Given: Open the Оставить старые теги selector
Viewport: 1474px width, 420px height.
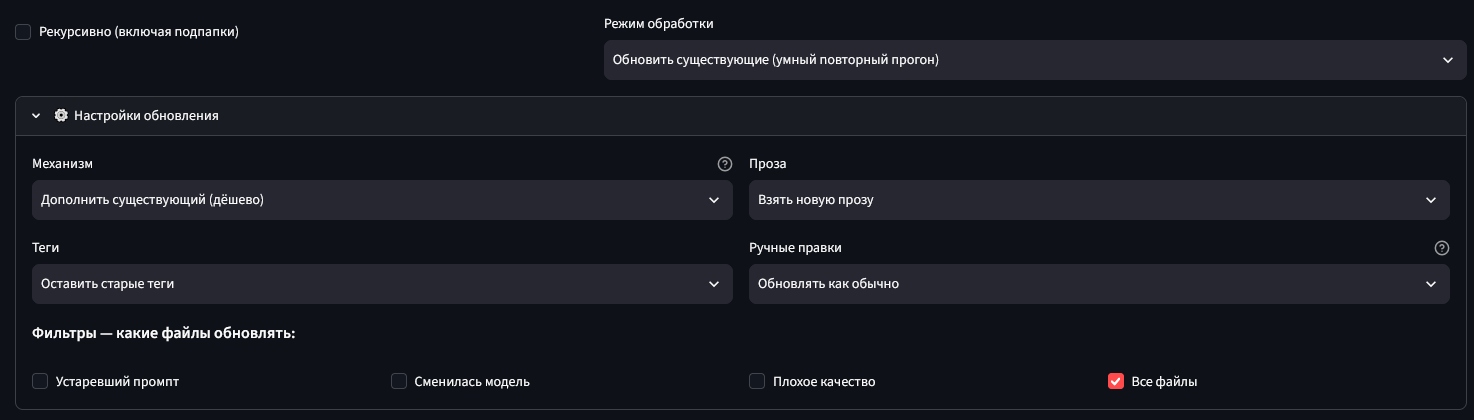Looking at the screenshot, I should pos(382,284).
